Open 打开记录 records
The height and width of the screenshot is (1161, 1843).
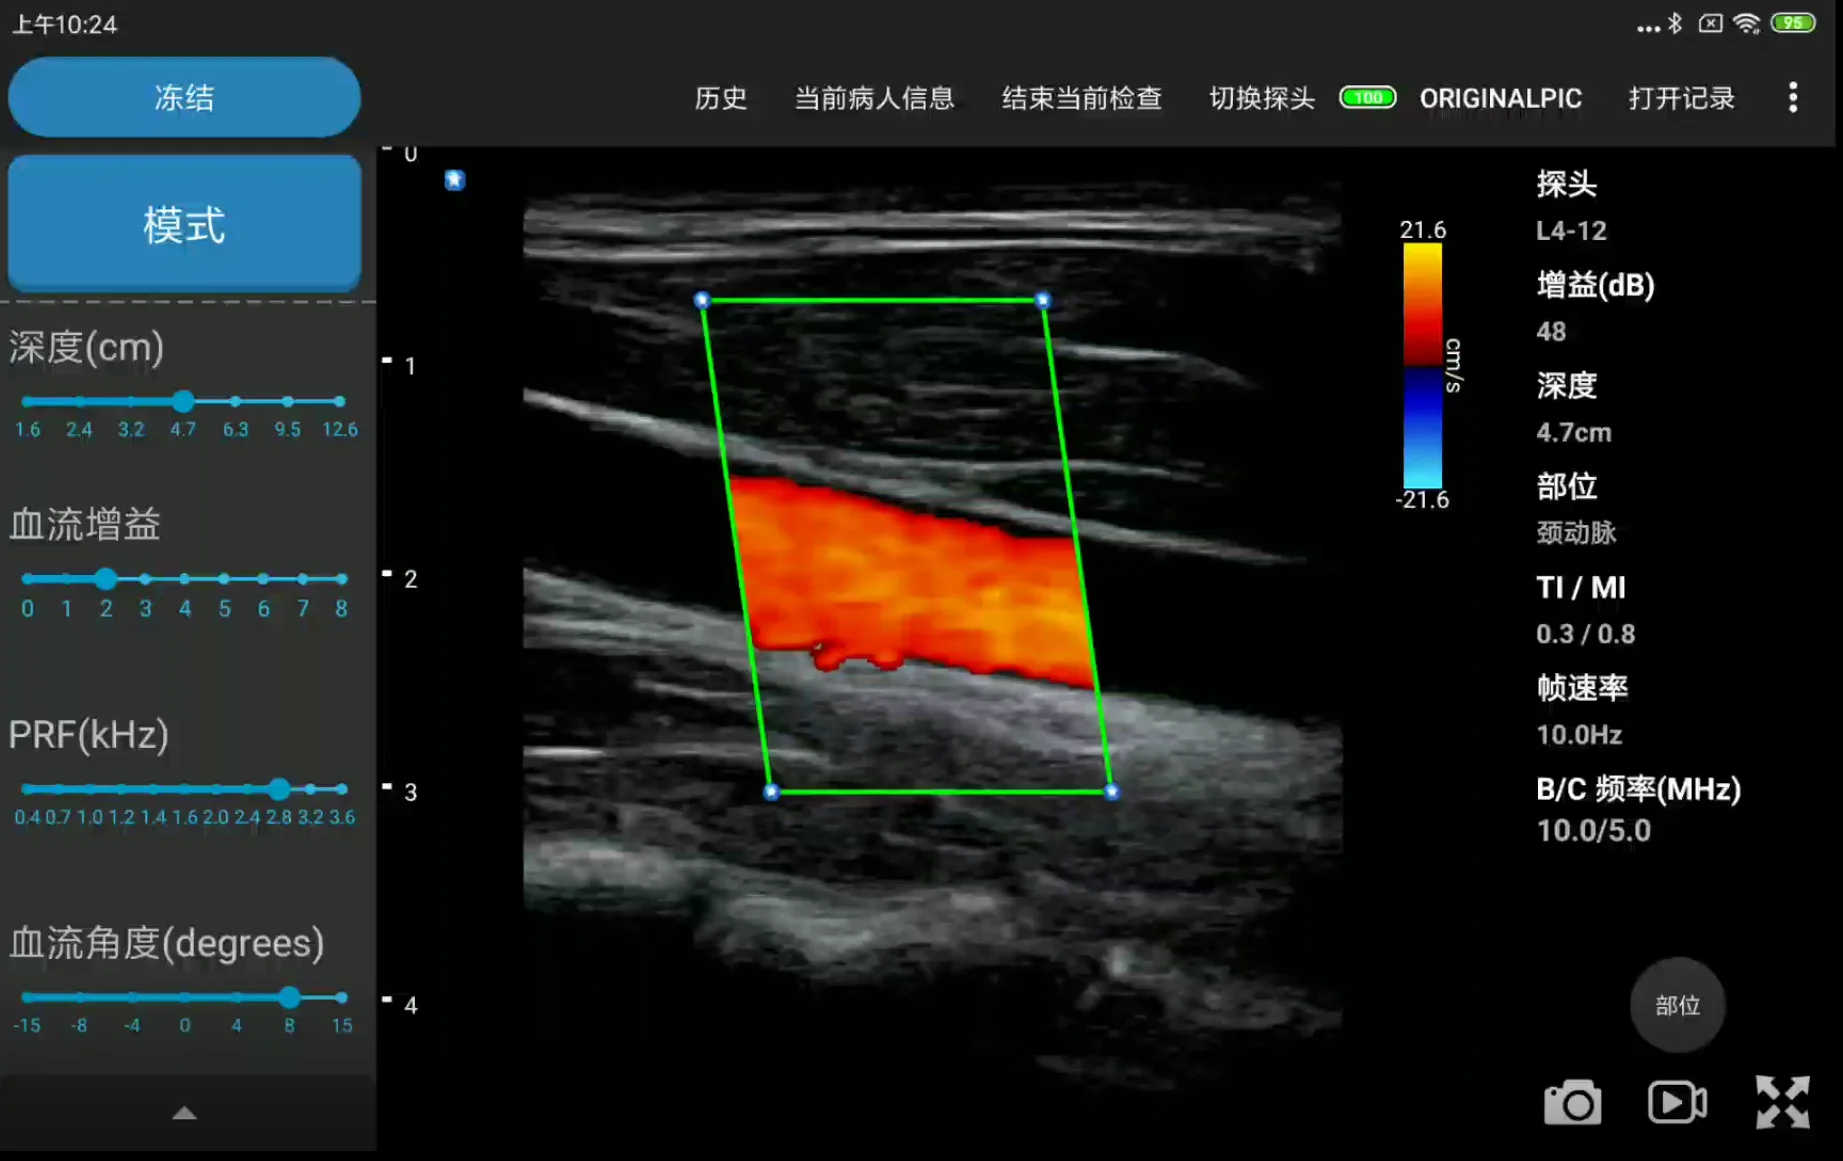1681,98
